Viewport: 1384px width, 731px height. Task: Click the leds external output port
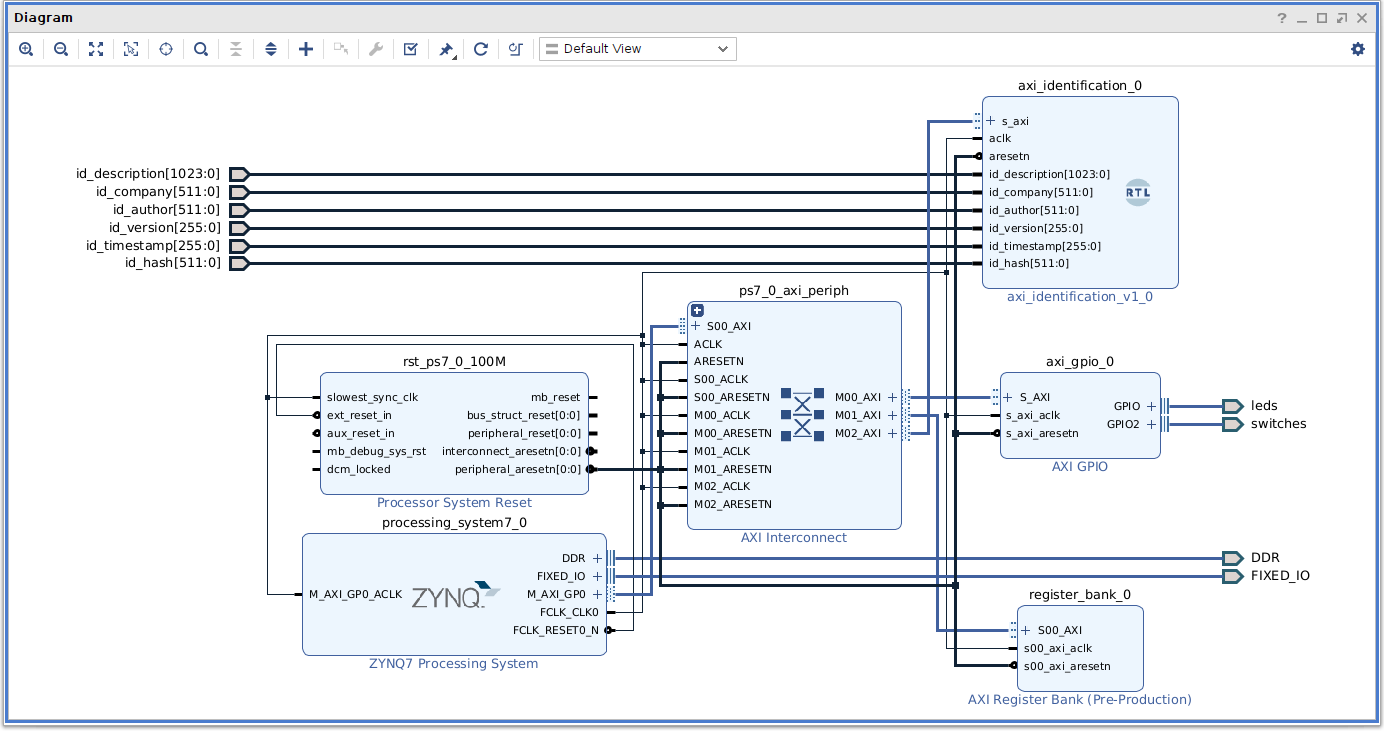1232,406
